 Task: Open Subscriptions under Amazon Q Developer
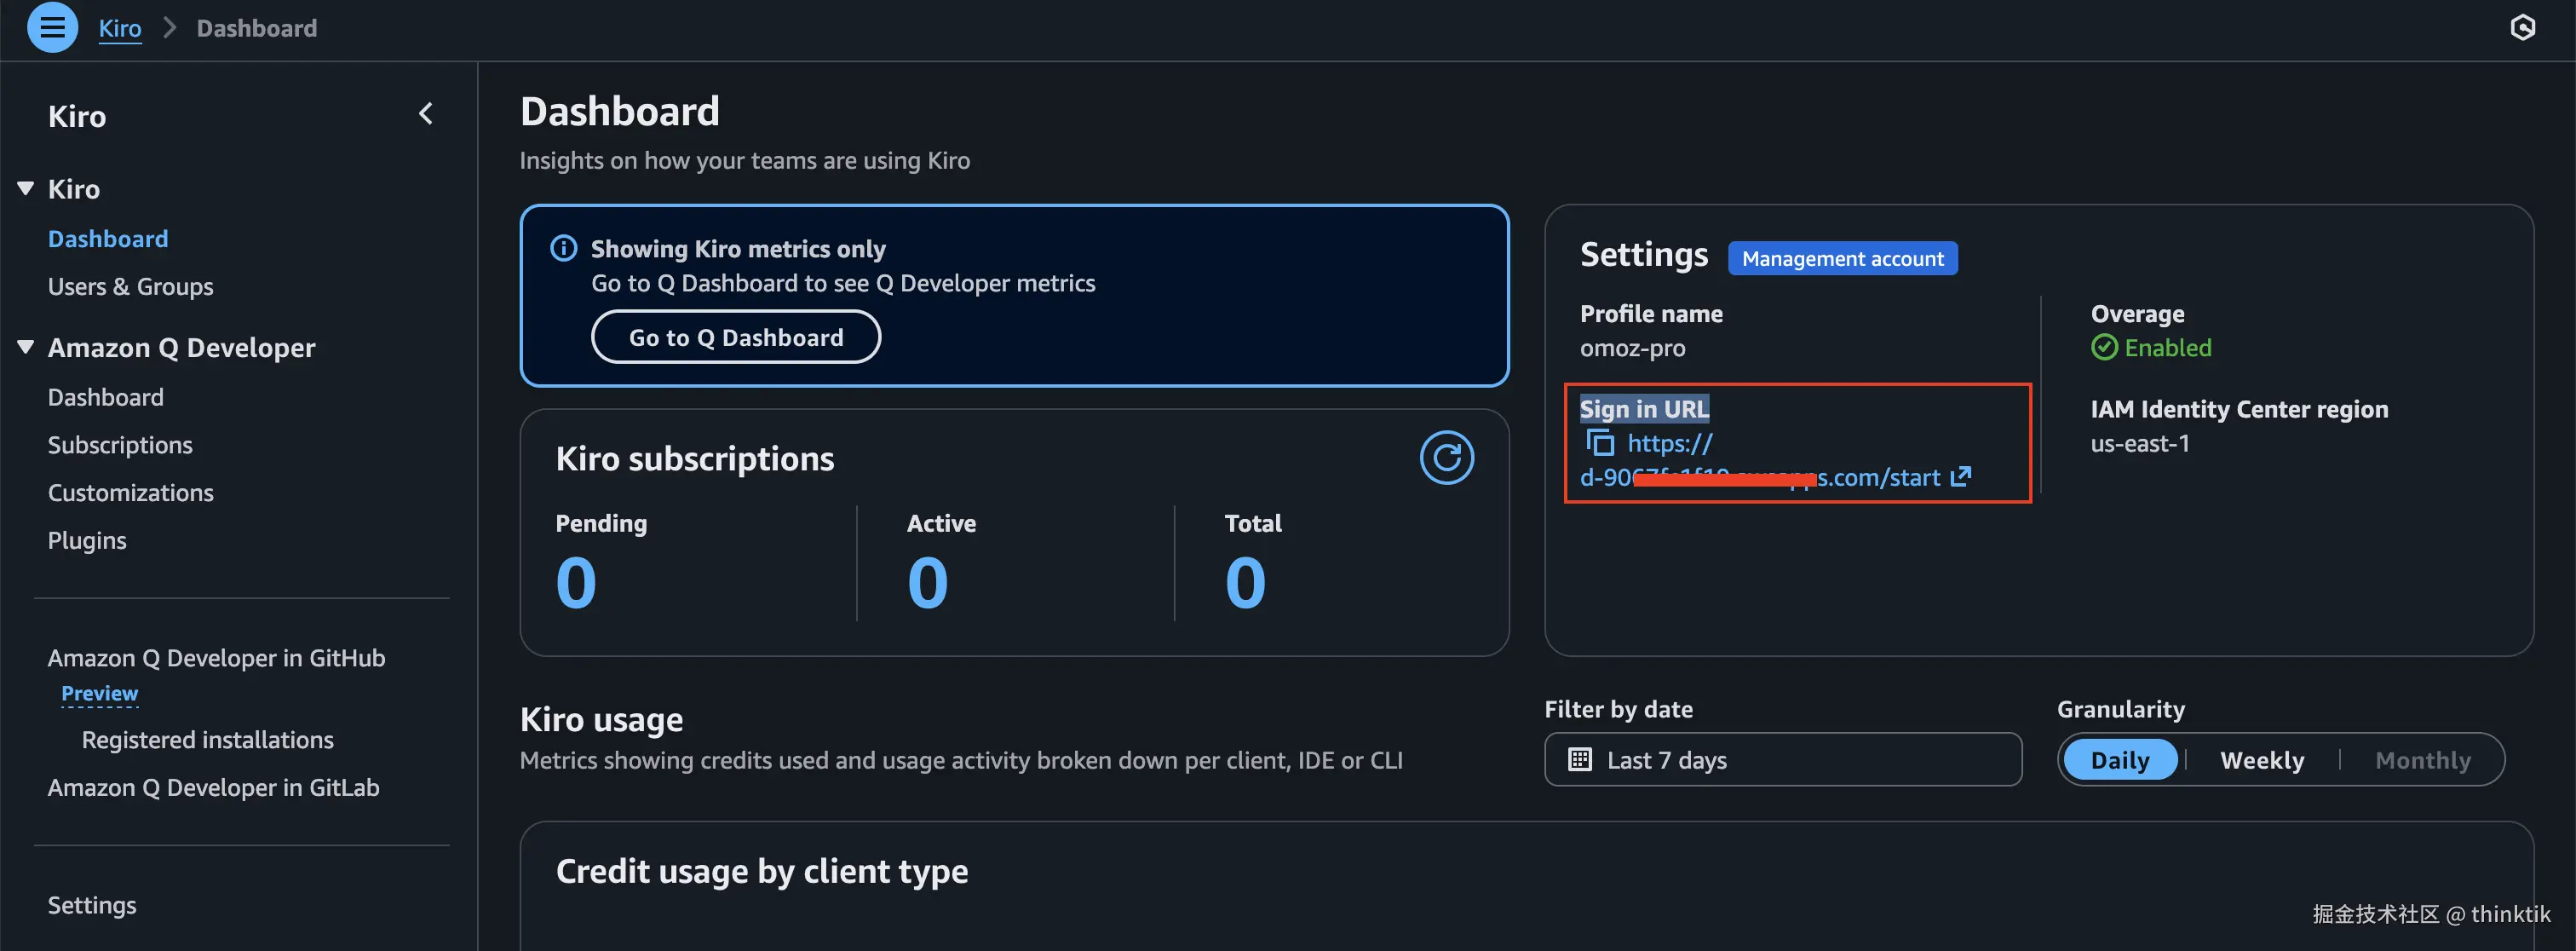120,445
